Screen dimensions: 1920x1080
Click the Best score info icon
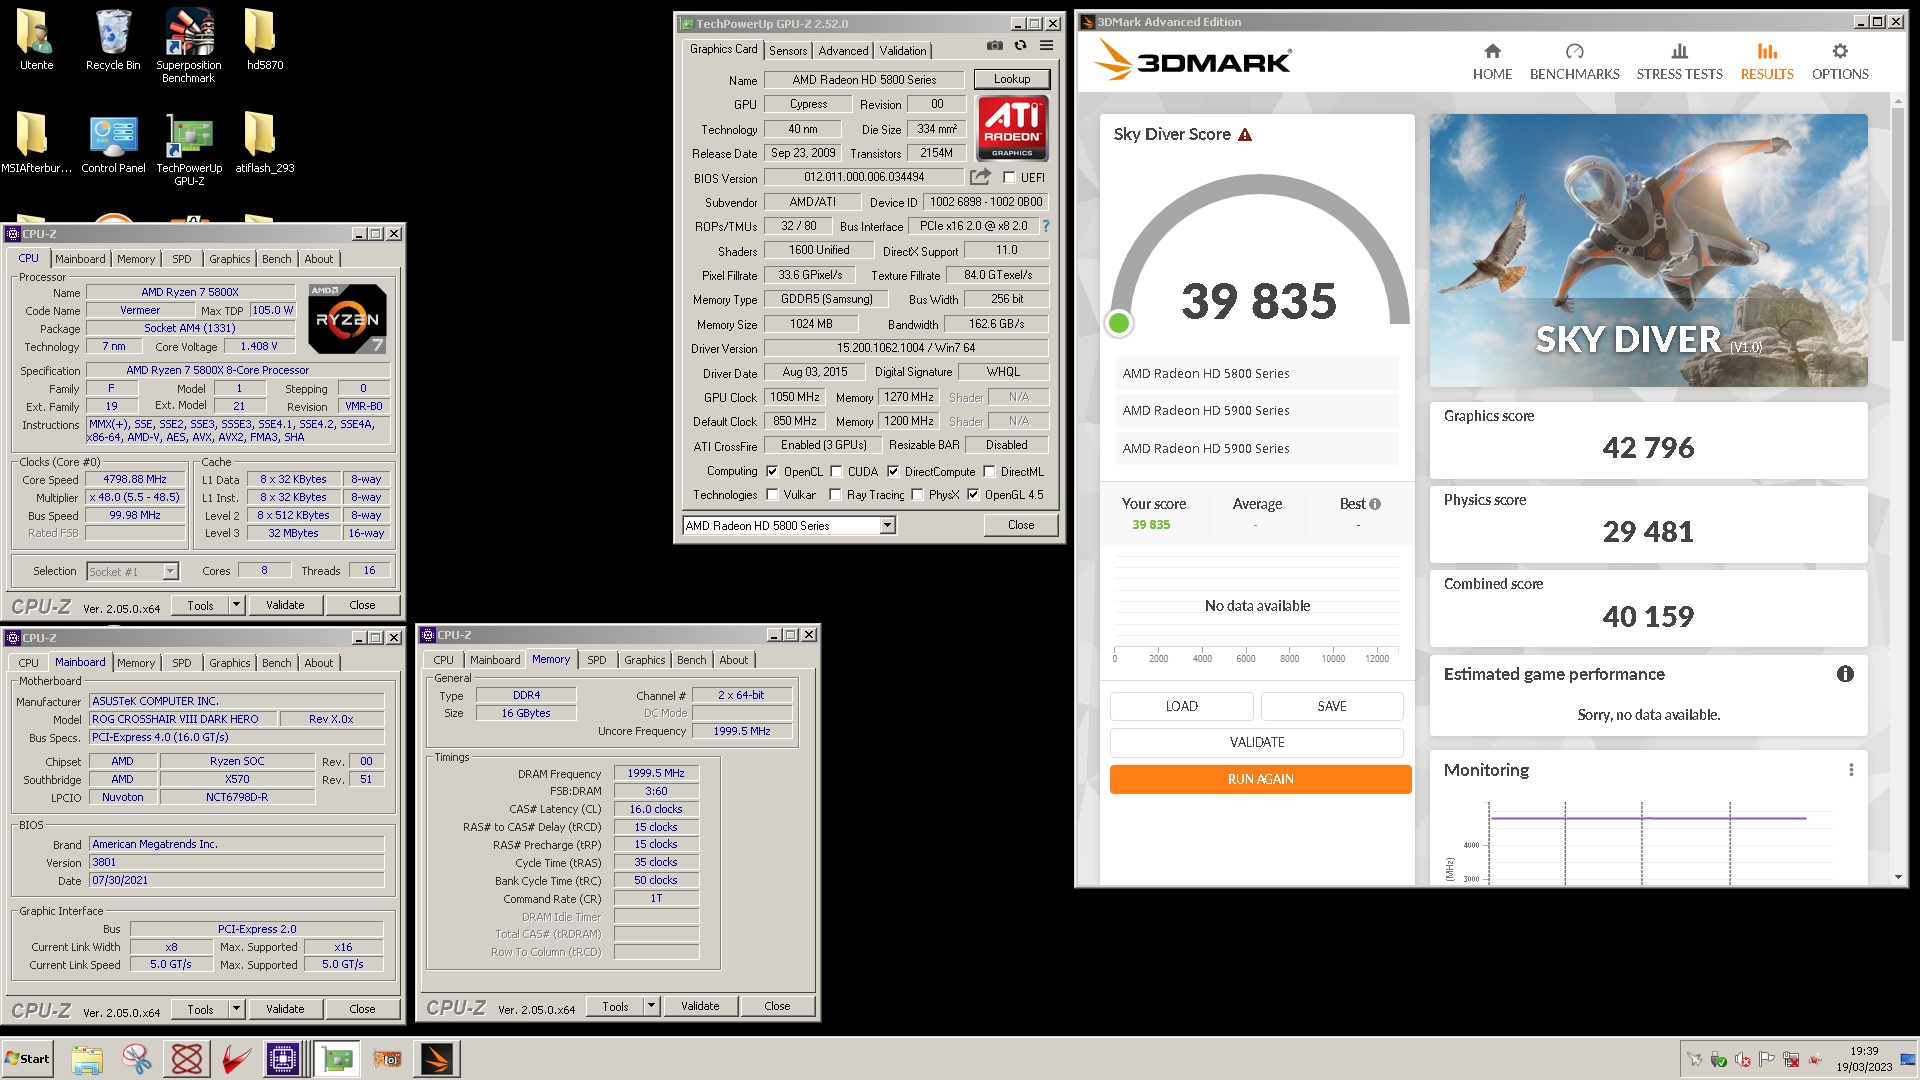(1375, 504)
